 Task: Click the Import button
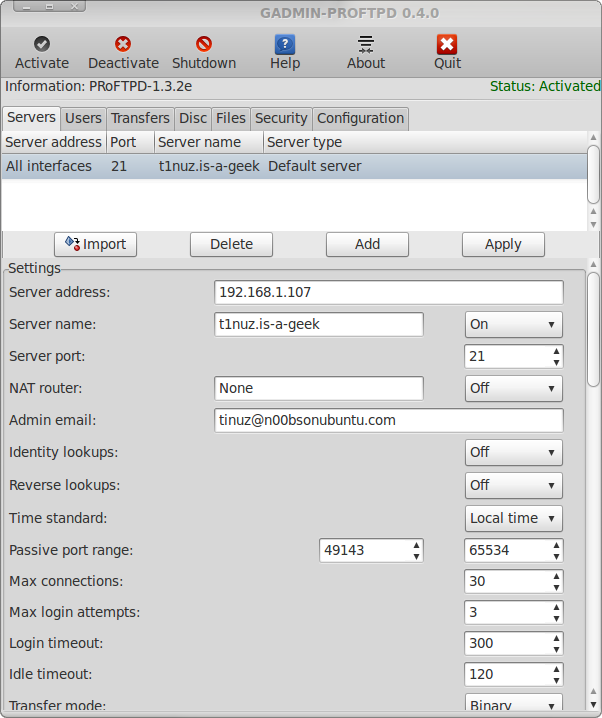point(95,244)
